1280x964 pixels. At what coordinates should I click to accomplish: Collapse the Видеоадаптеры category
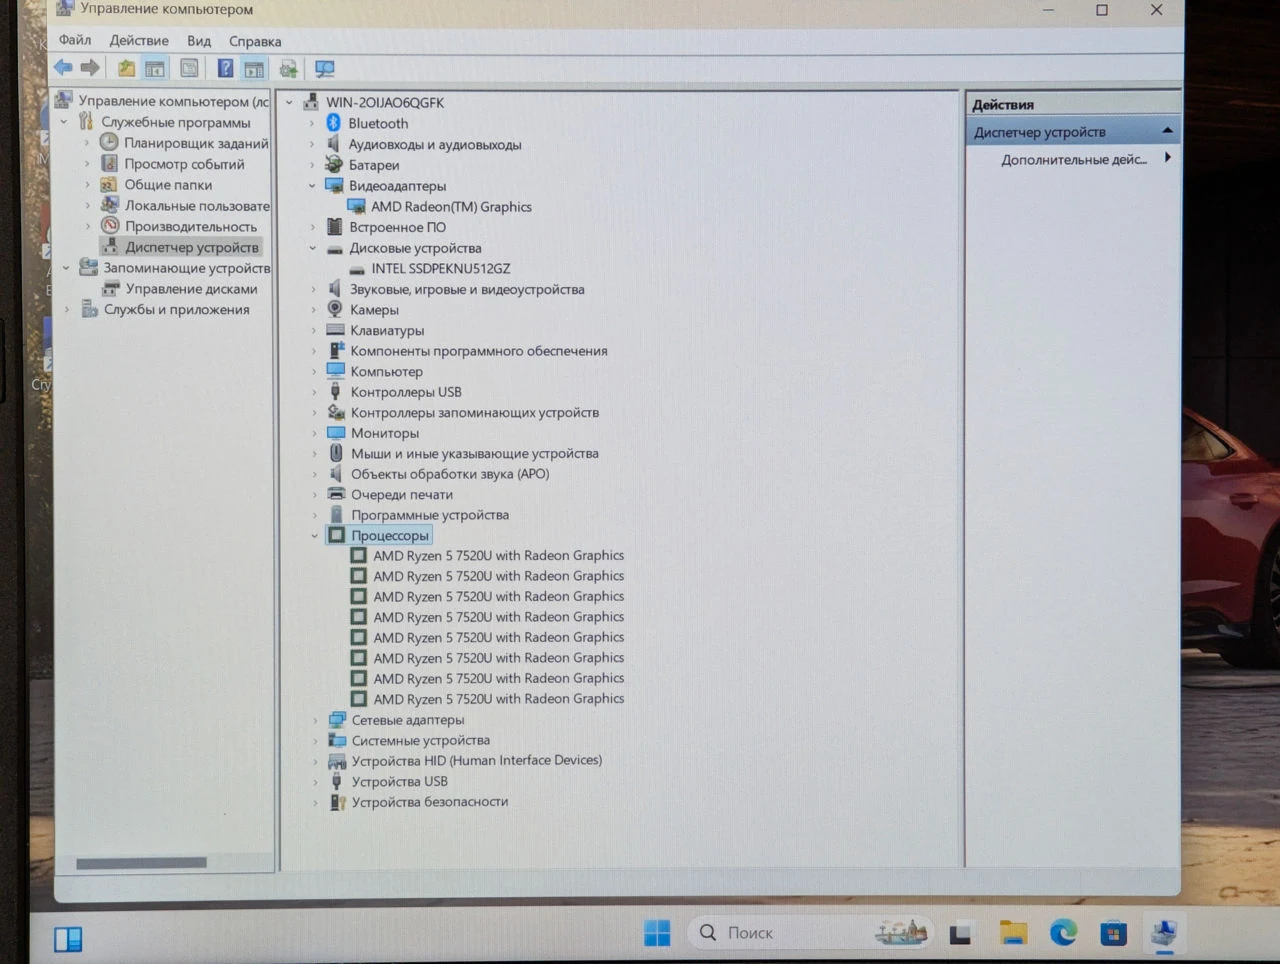[x=312, y=186]
